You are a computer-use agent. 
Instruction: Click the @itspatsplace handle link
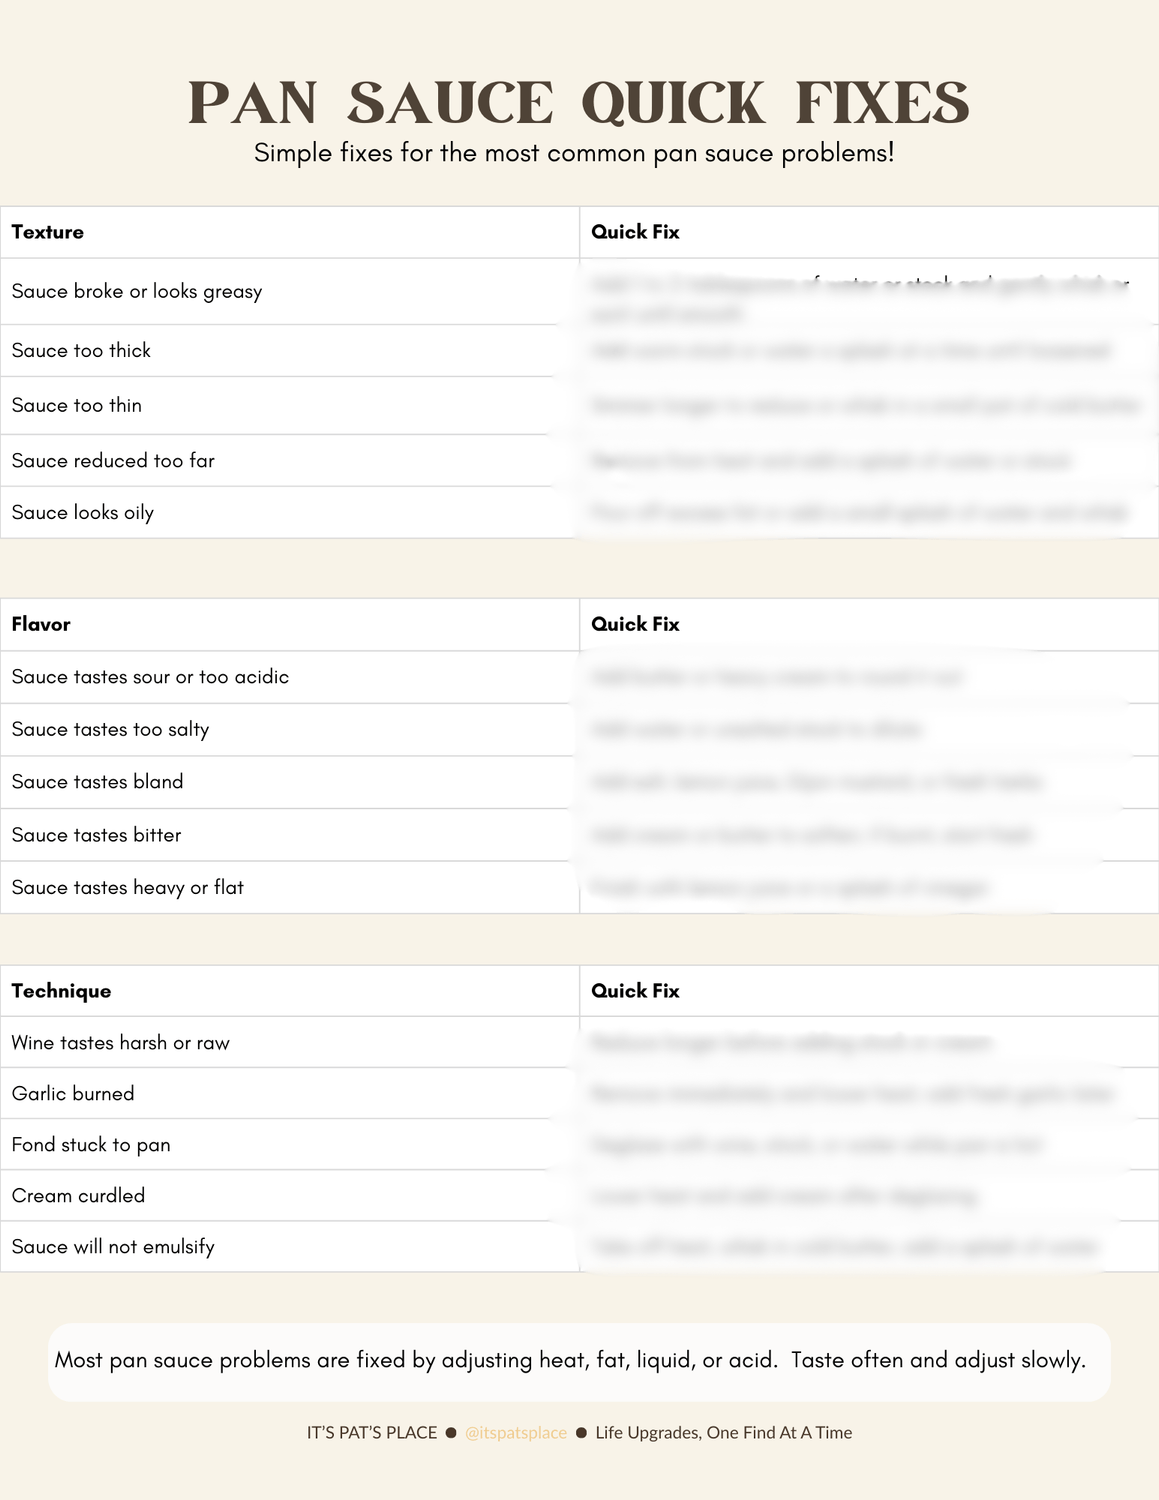[516, 1433]
